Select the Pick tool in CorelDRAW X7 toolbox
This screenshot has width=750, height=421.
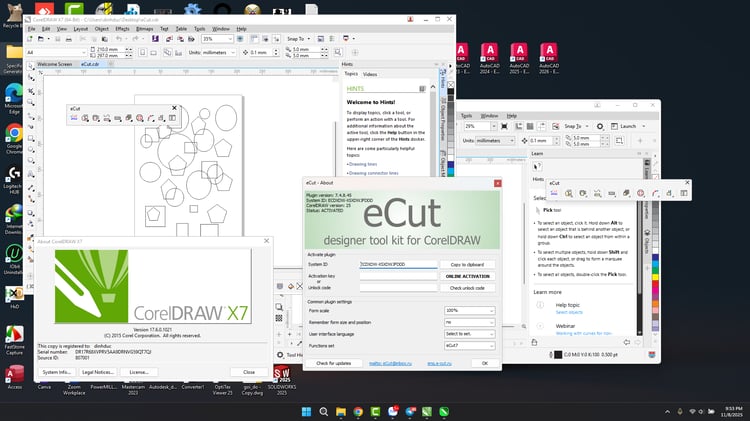click(x=31, y=66)
